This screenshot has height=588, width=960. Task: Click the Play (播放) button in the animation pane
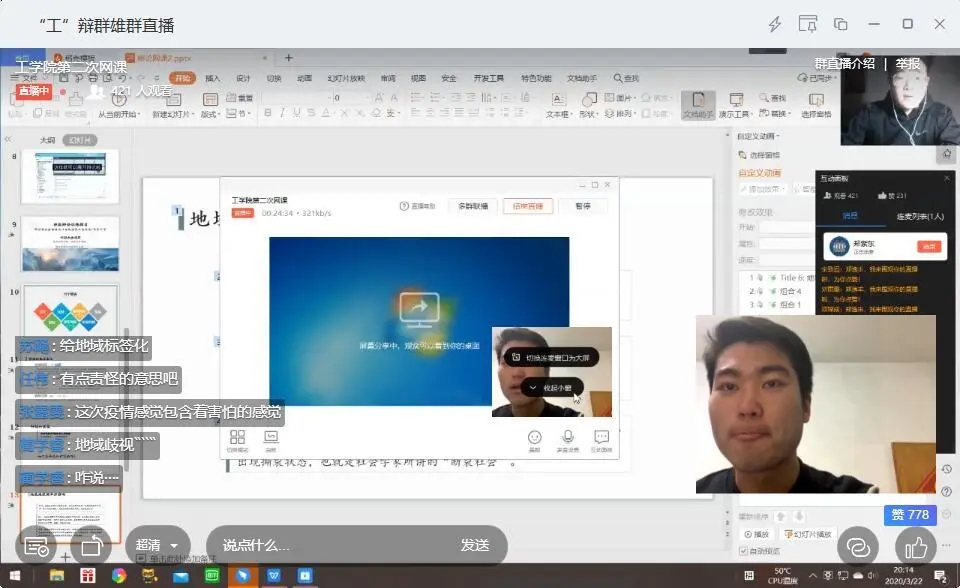coord(756,534)
